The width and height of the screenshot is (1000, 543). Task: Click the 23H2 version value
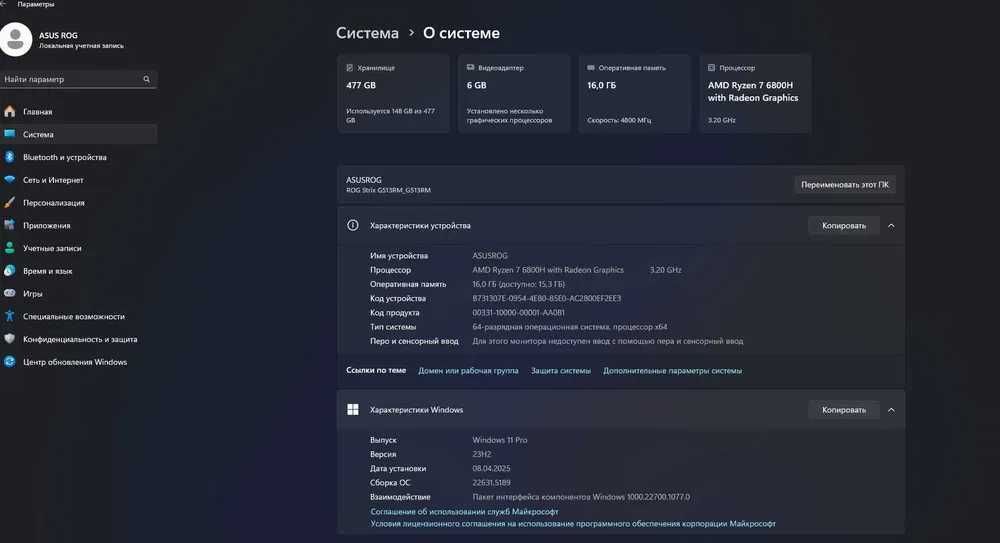[x=482, y=454]
